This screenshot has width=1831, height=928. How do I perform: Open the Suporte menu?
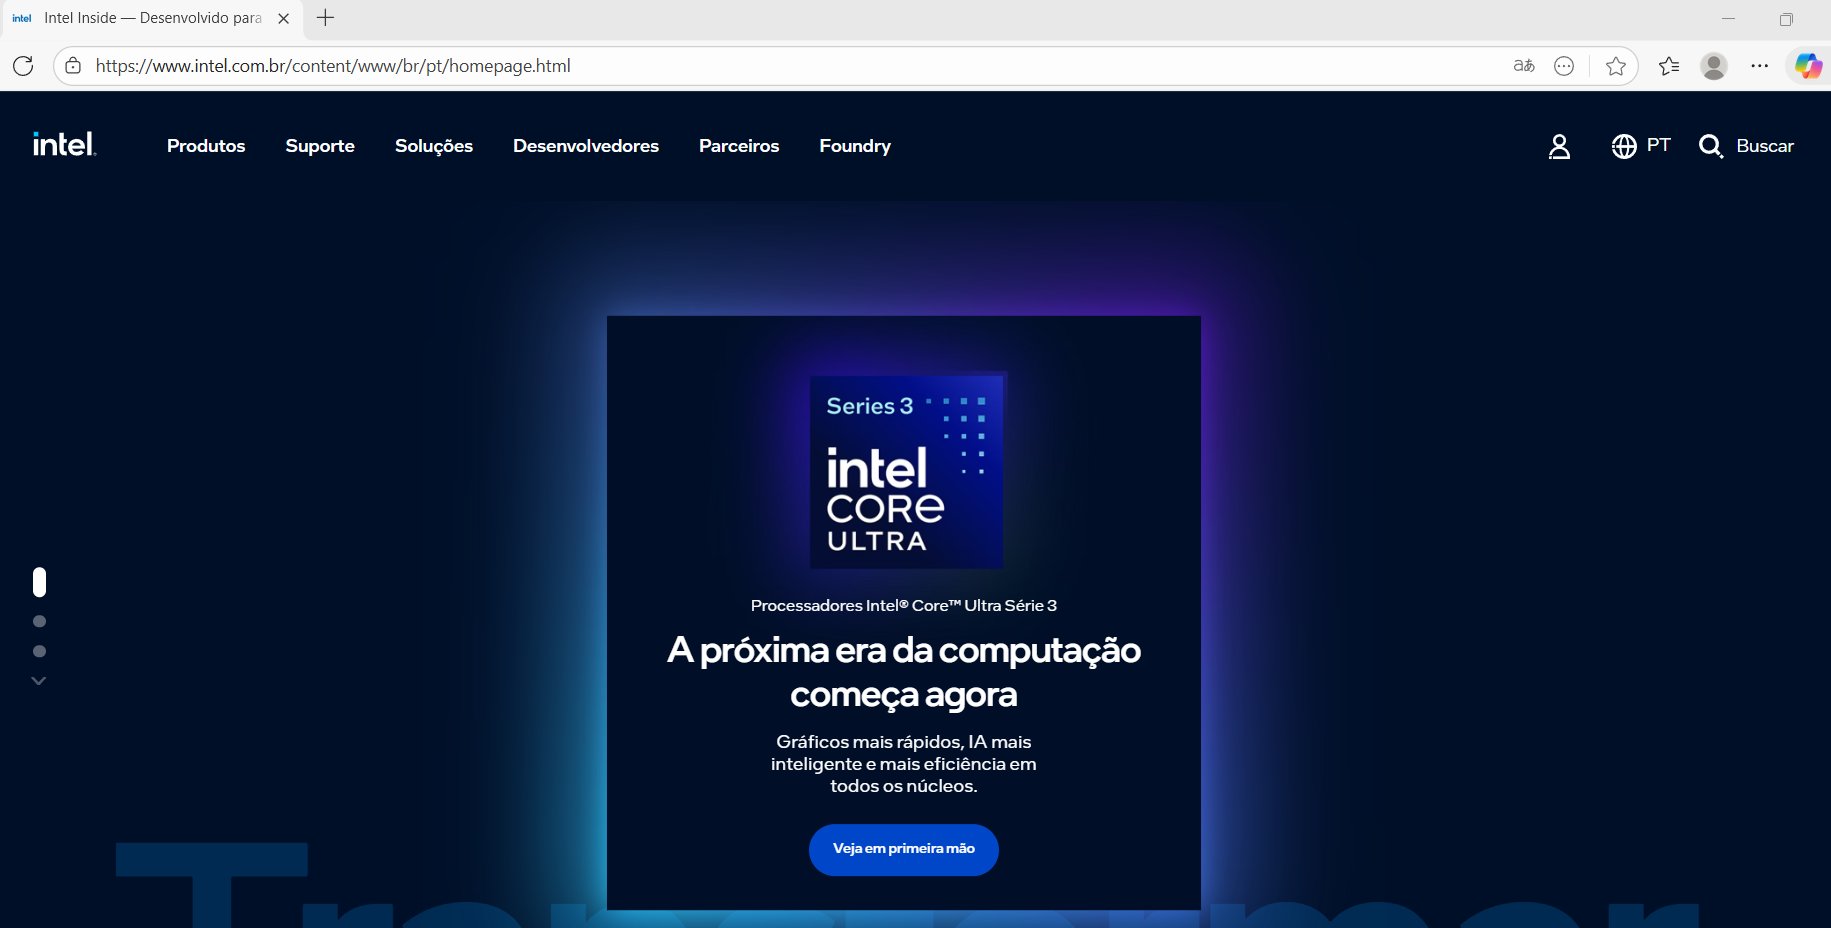coord(320,146)
